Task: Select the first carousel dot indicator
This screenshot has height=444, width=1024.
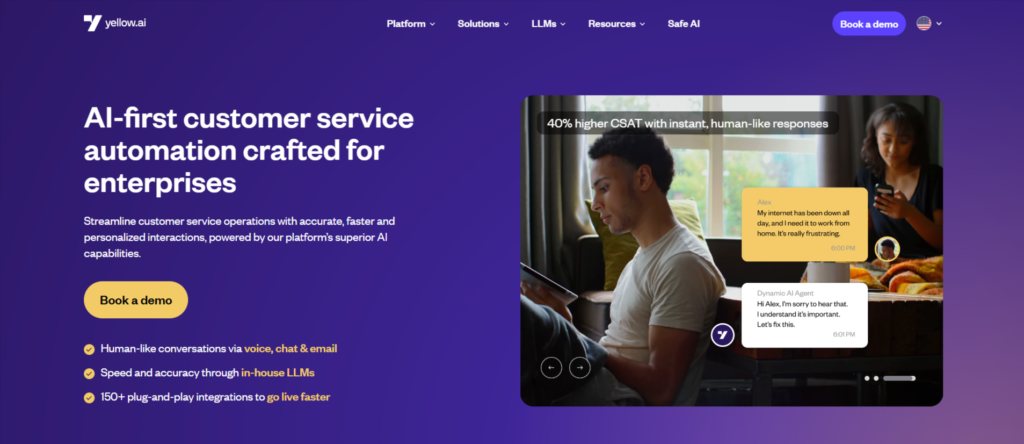Action: click(x=867, y=378)
